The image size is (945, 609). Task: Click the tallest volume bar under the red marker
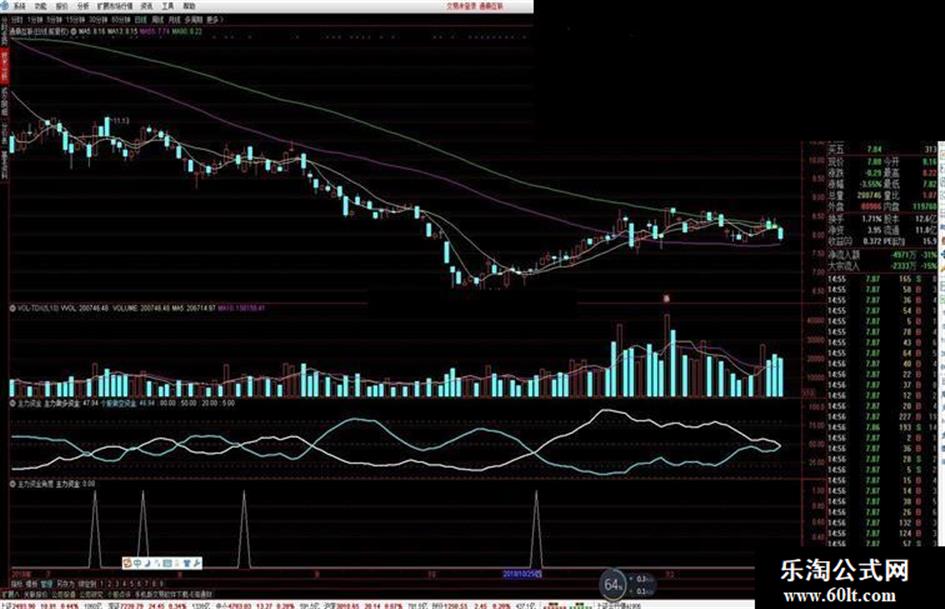pos(667,355)
